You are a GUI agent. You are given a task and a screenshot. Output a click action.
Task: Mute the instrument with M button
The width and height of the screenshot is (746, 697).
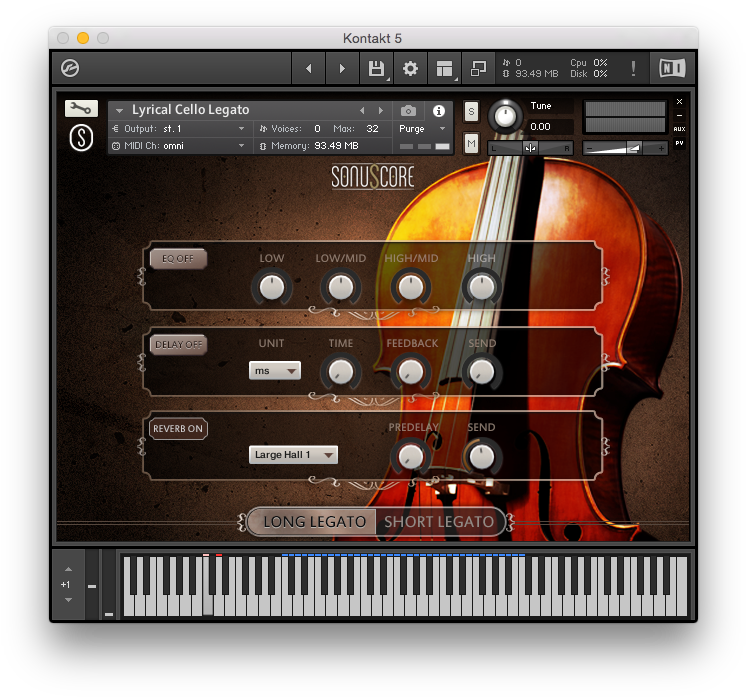[x=472, y=144]
